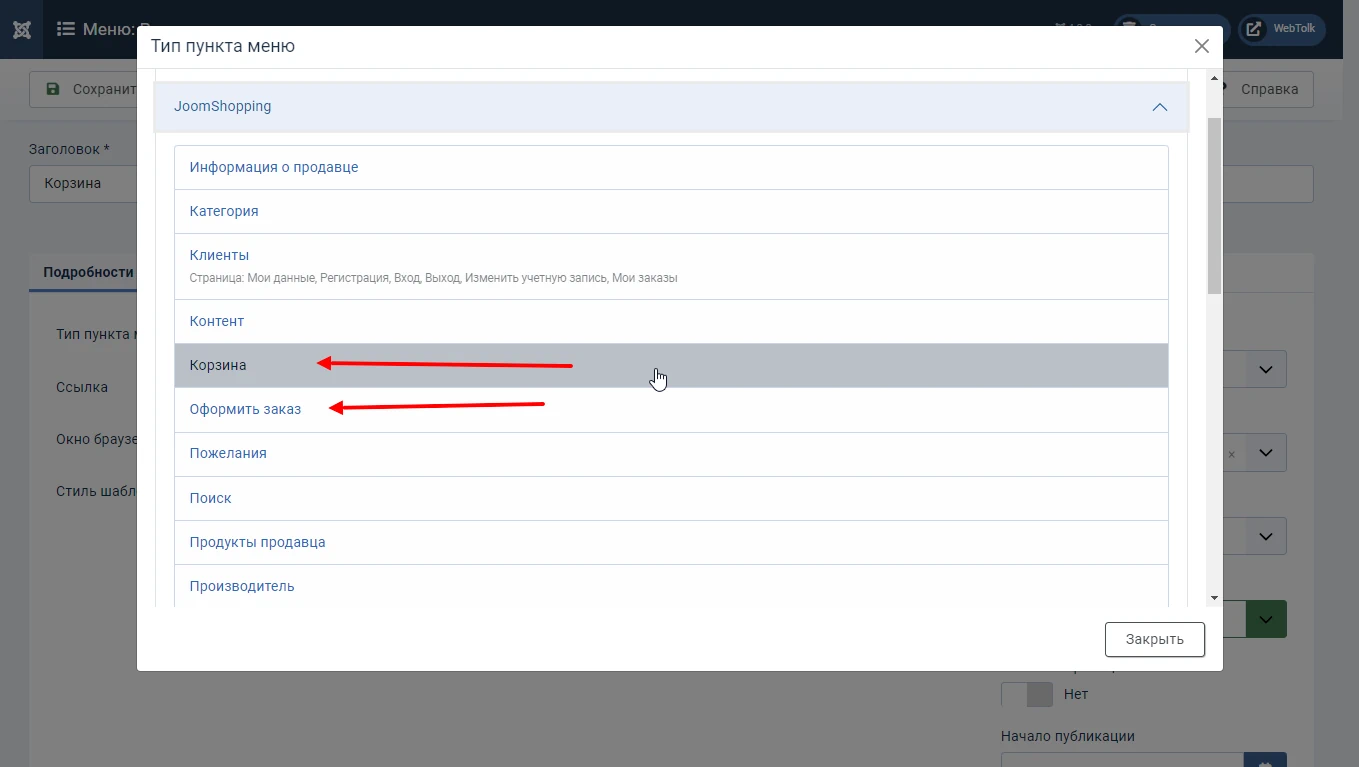Viewport: 1359px width, 767px height.
Task: Toggle the 'Нет' switch
Action: (1027, 694)
